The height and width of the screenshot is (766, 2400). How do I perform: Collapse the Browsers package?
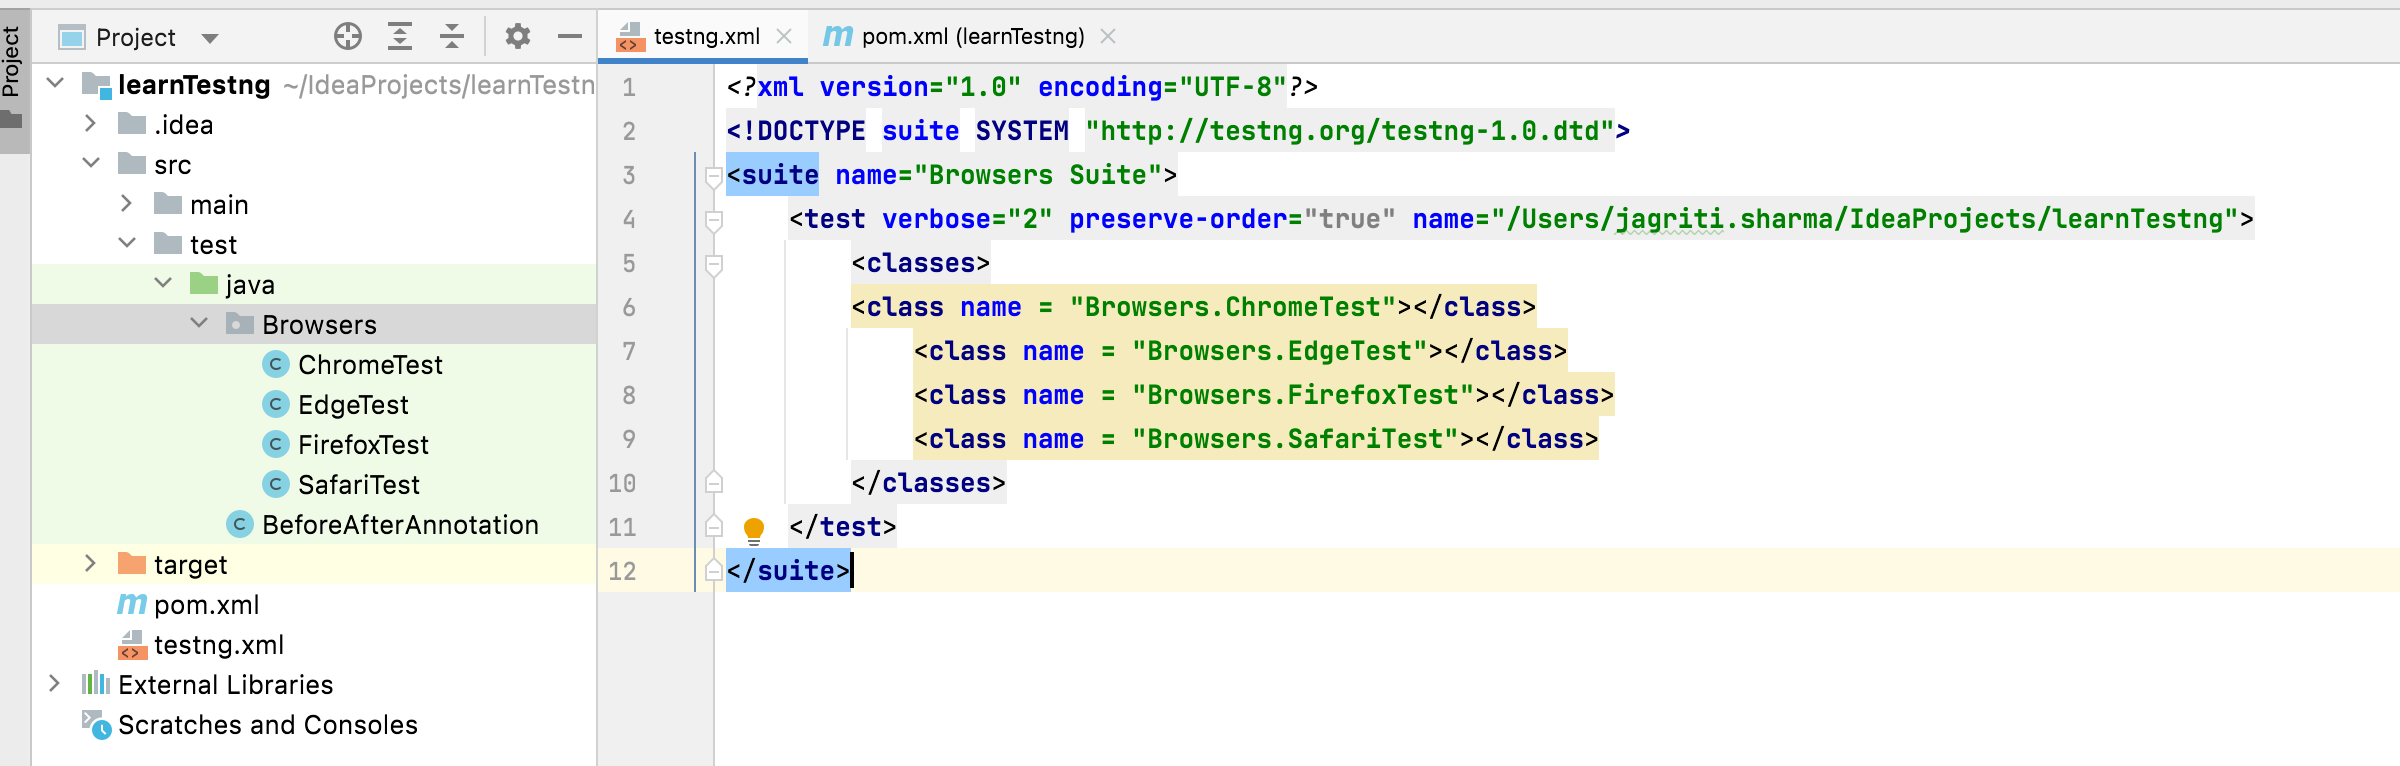point(199,323)
